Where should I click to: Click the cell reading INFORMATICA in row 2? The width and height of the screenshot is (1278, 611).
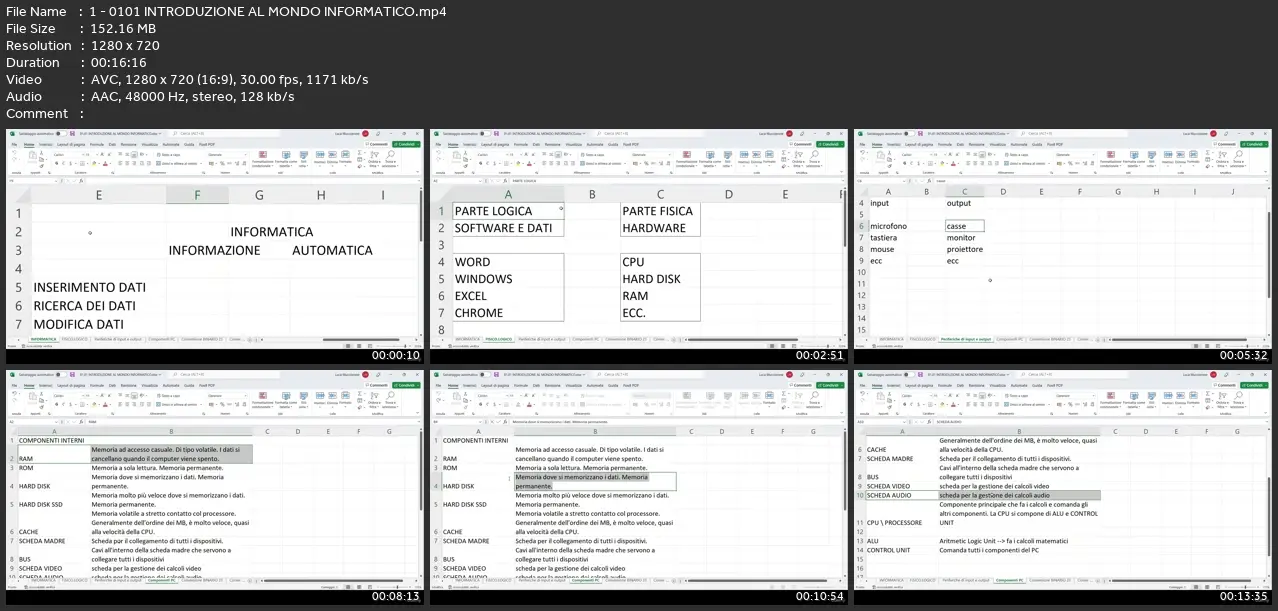click(271, 231)
